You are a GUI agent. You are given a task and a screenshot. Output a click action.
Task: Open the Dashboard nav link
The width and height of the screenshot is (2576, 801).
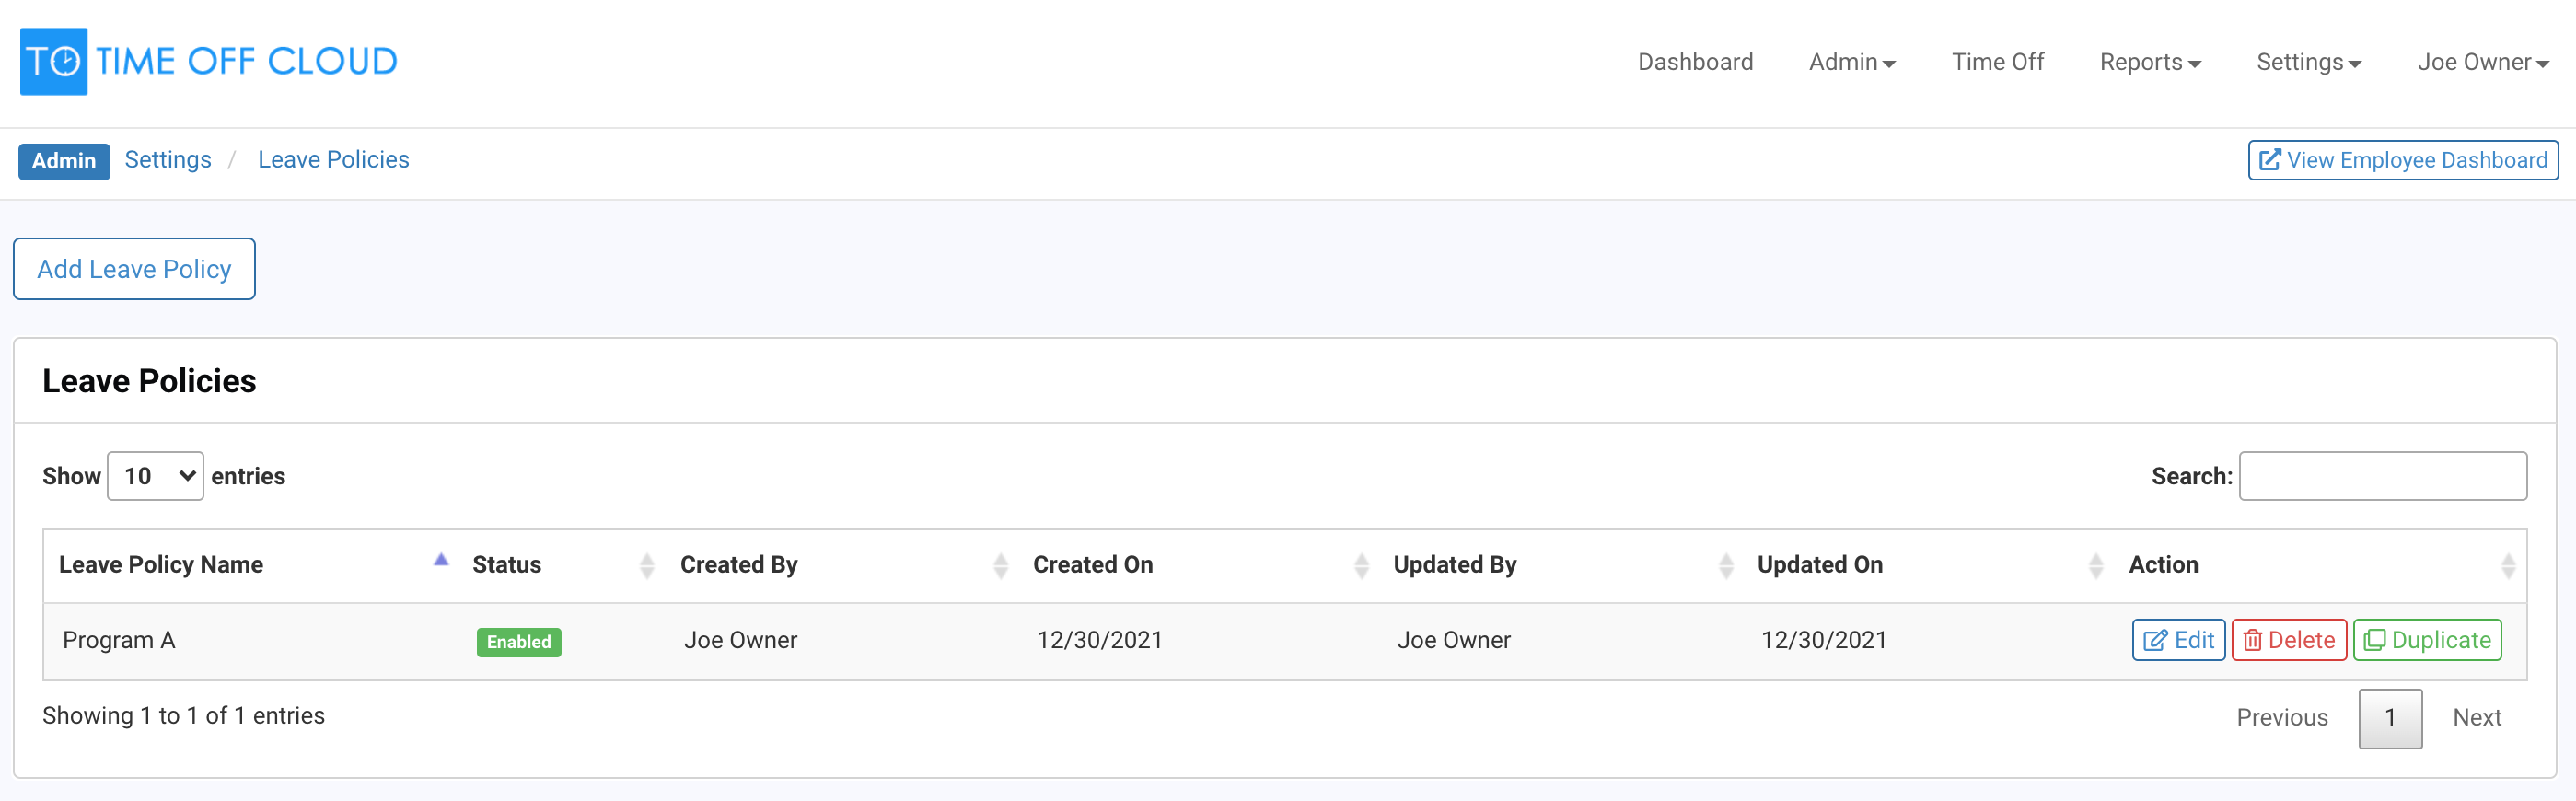coord(1695,62)
